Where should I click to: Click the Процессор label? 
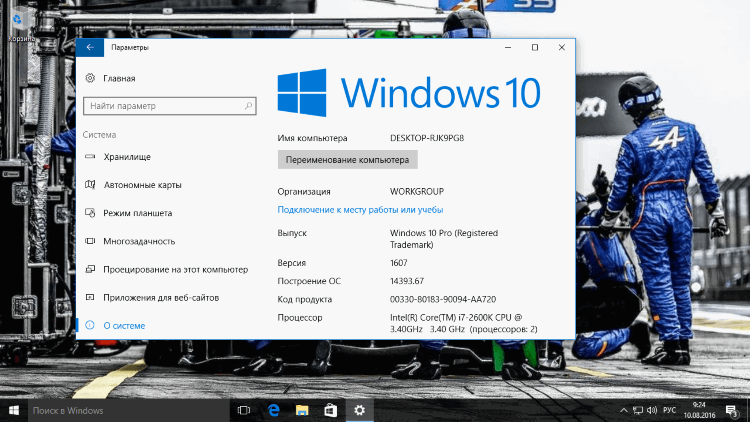tap(300, 317)
